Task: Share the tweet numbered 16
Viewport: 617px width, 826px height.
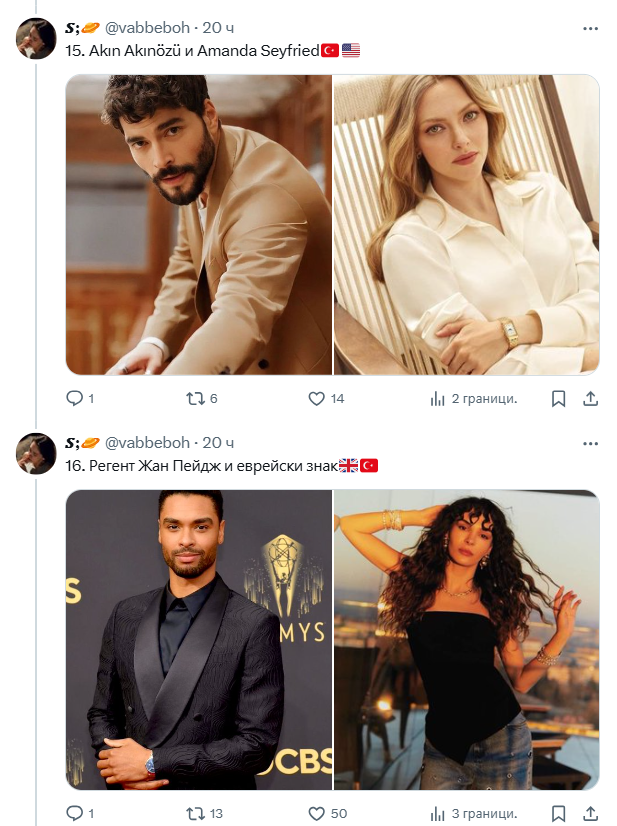Action: (590, 812)
